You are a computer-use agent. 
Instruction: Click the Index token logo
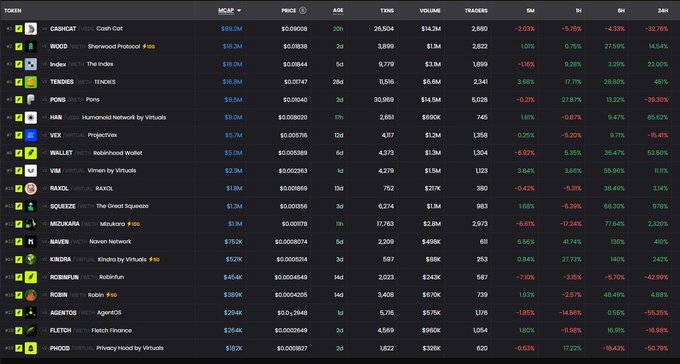31,64
